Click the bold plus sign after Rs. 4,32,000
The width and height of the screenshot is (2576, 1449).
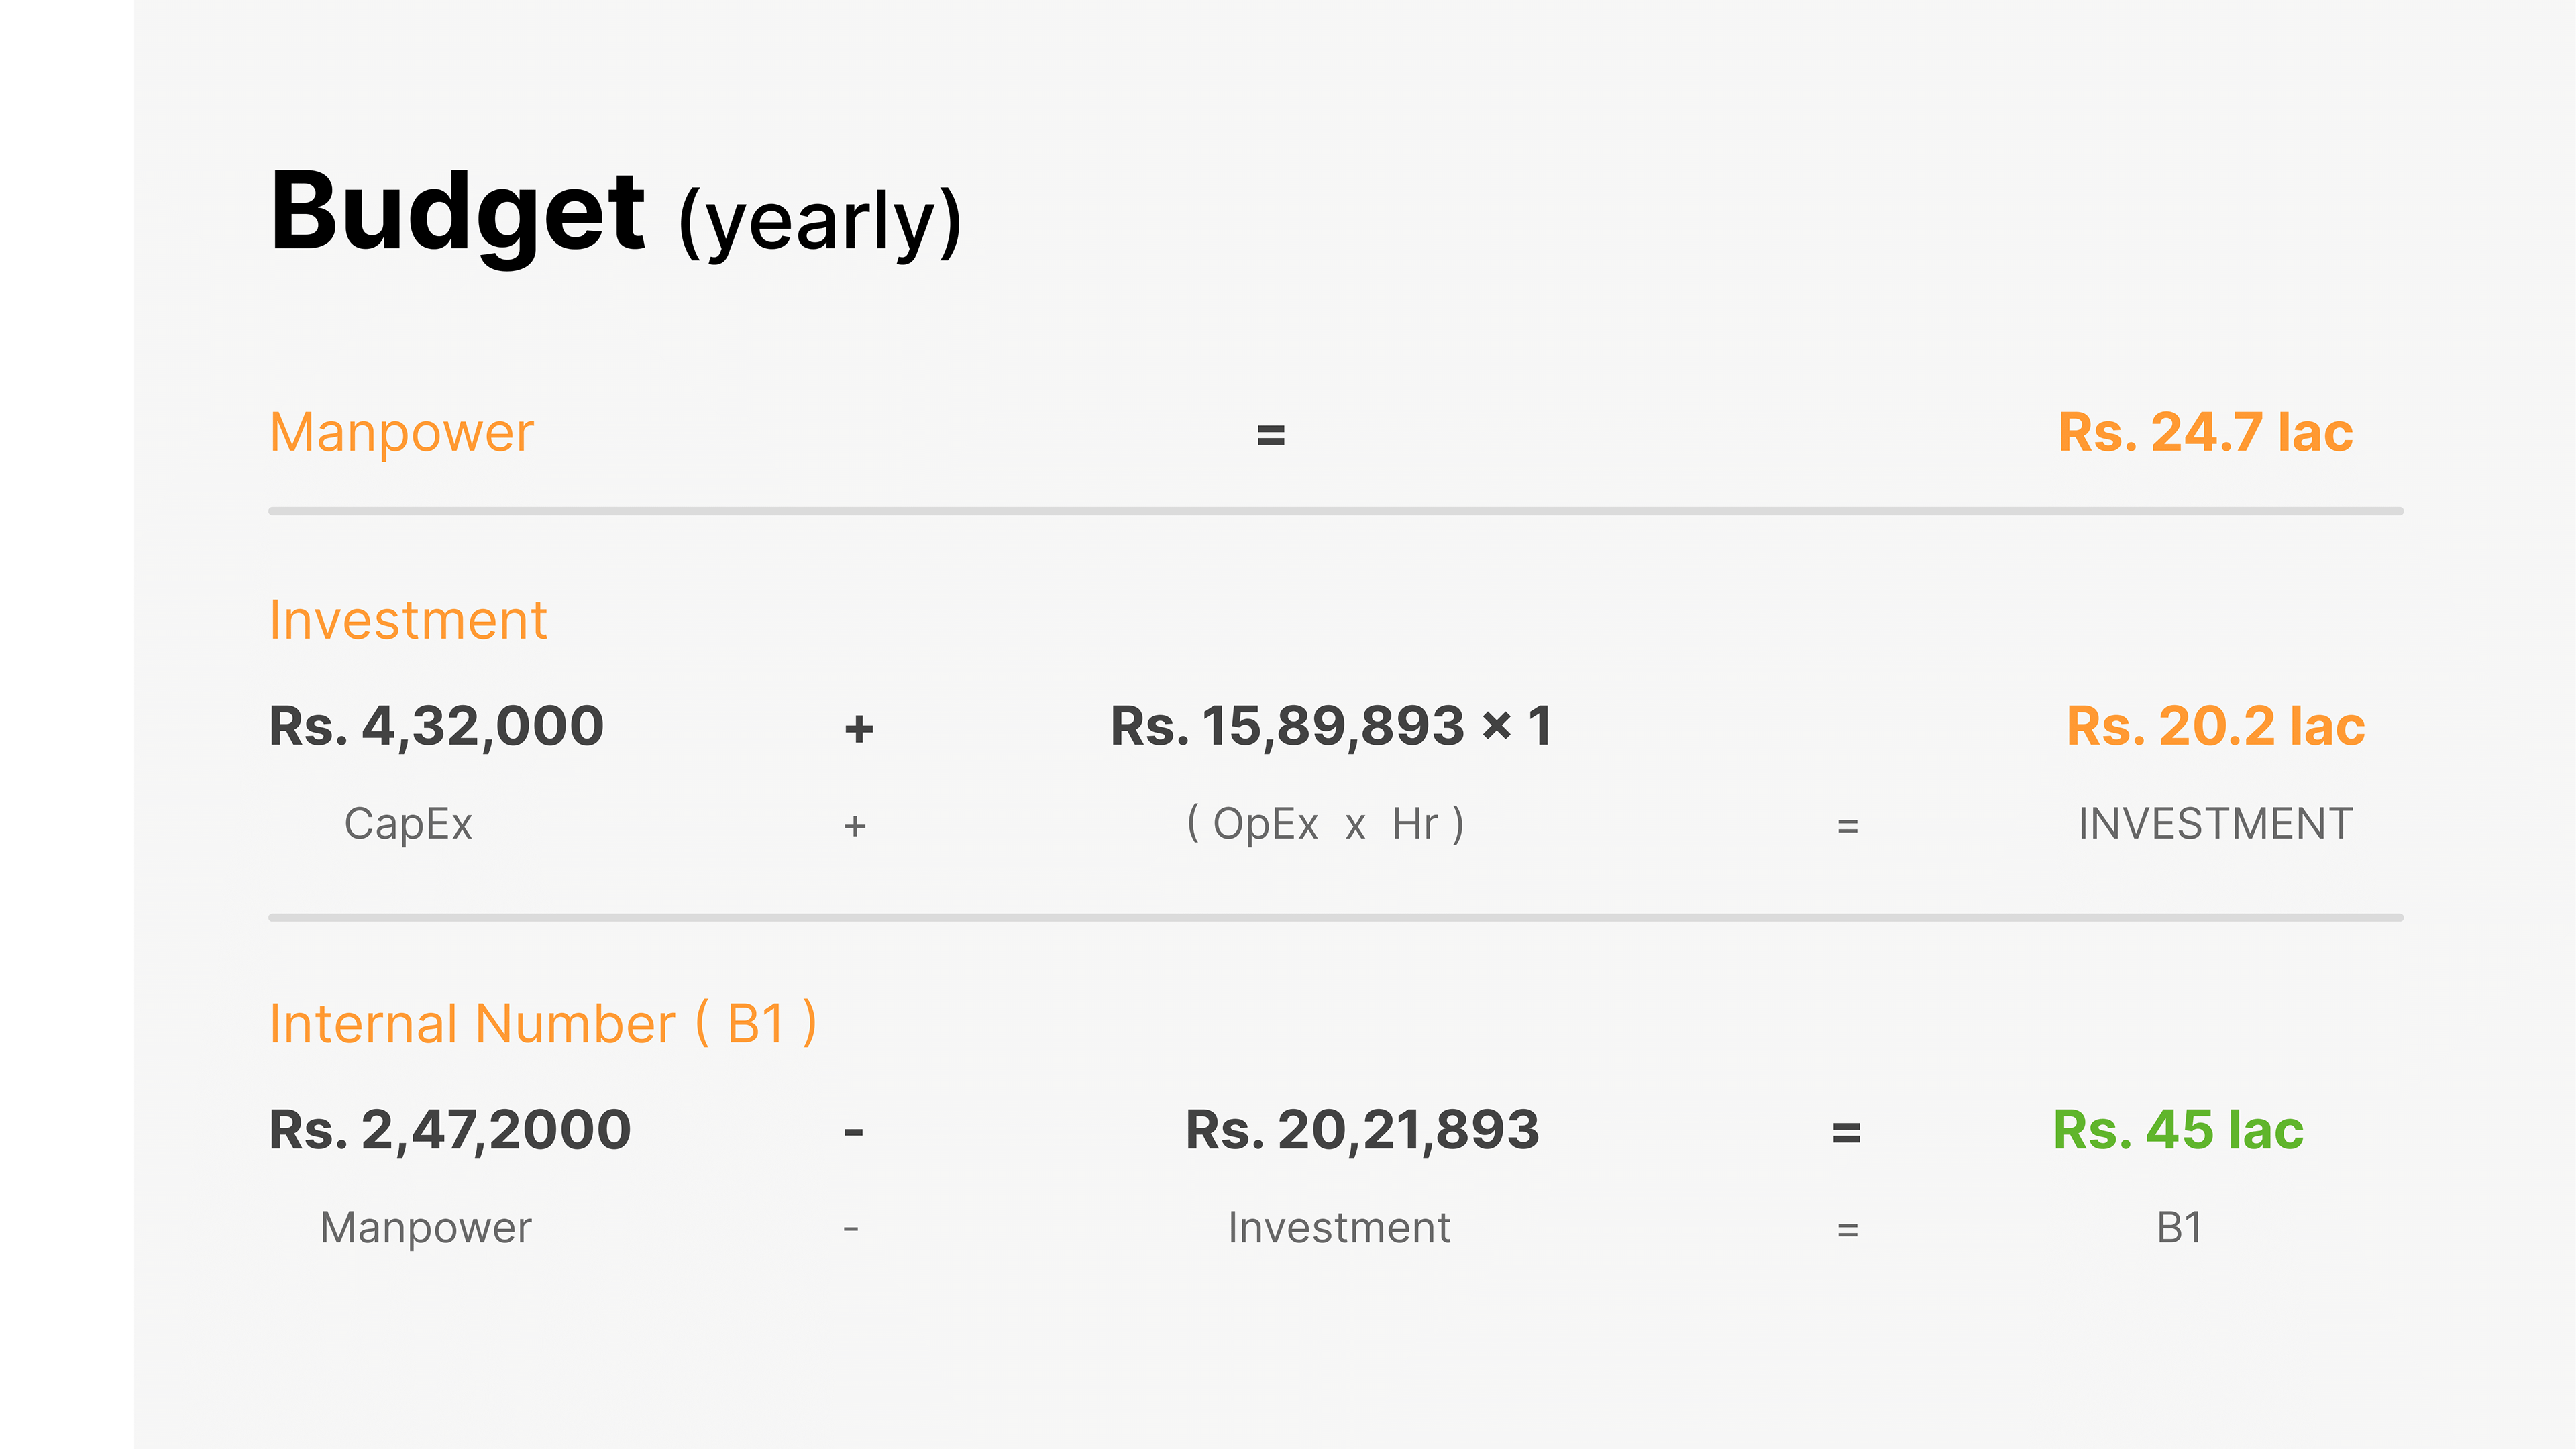[858, 728]
